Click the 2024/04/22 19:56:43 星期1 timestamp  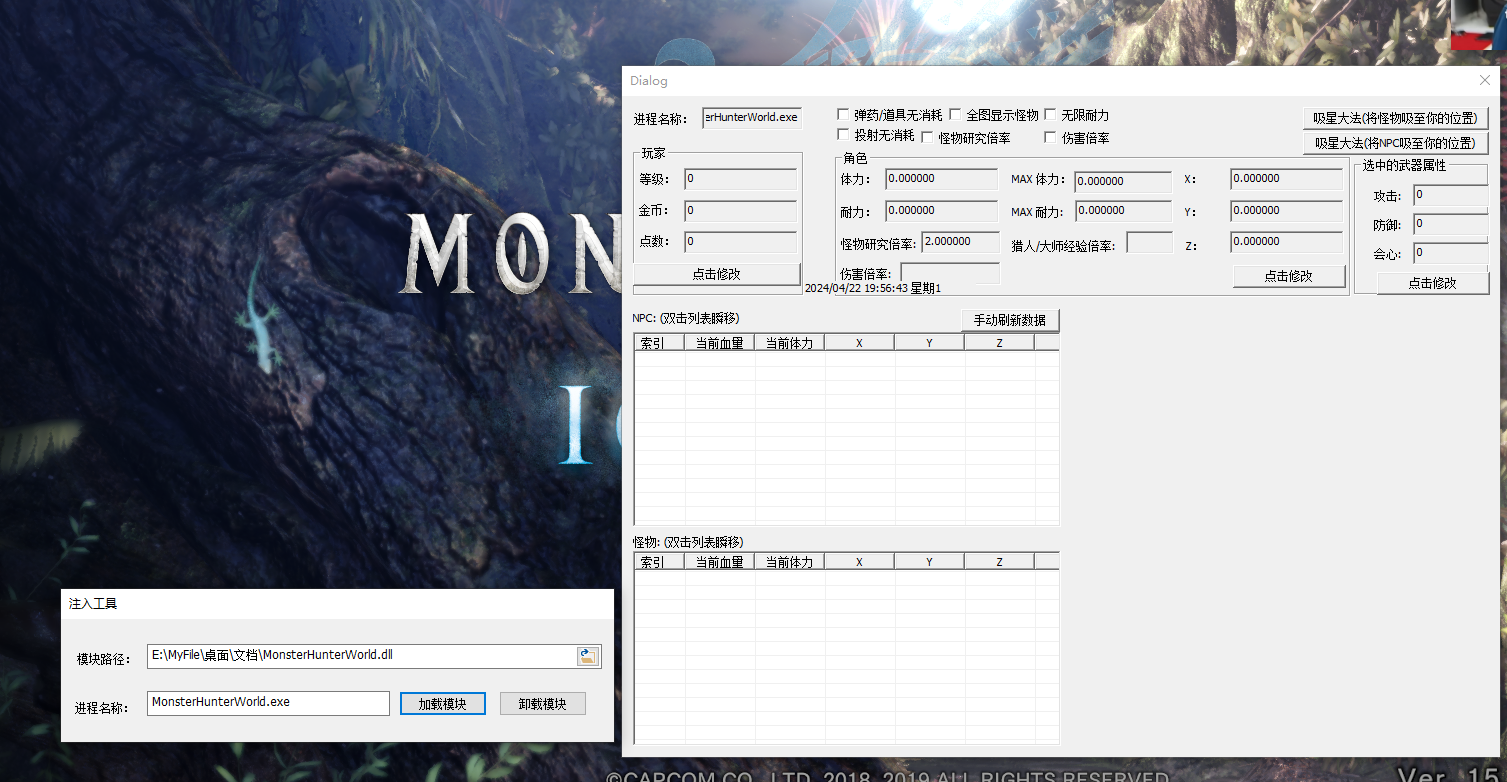click(x=872, y=288)
